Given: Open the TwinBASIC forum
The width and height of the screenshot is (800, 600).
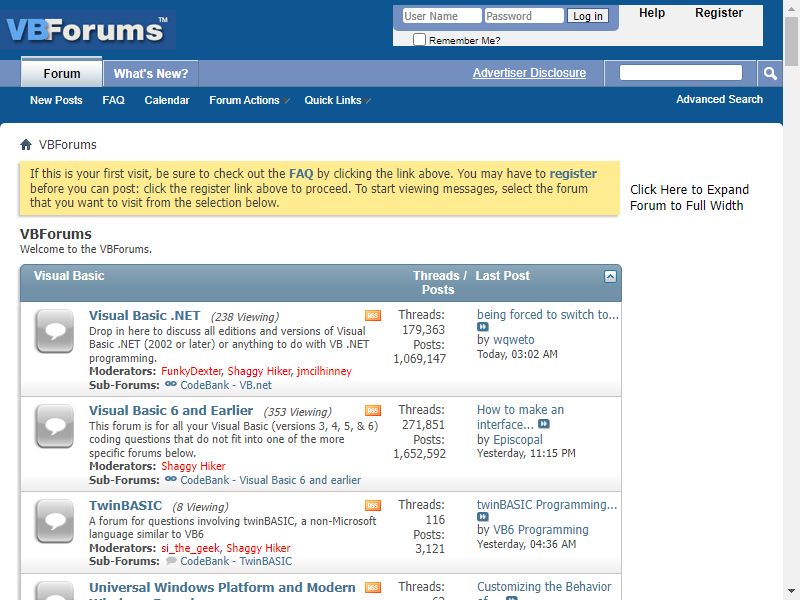Looking at the screenshot, I should click(126, 506).
